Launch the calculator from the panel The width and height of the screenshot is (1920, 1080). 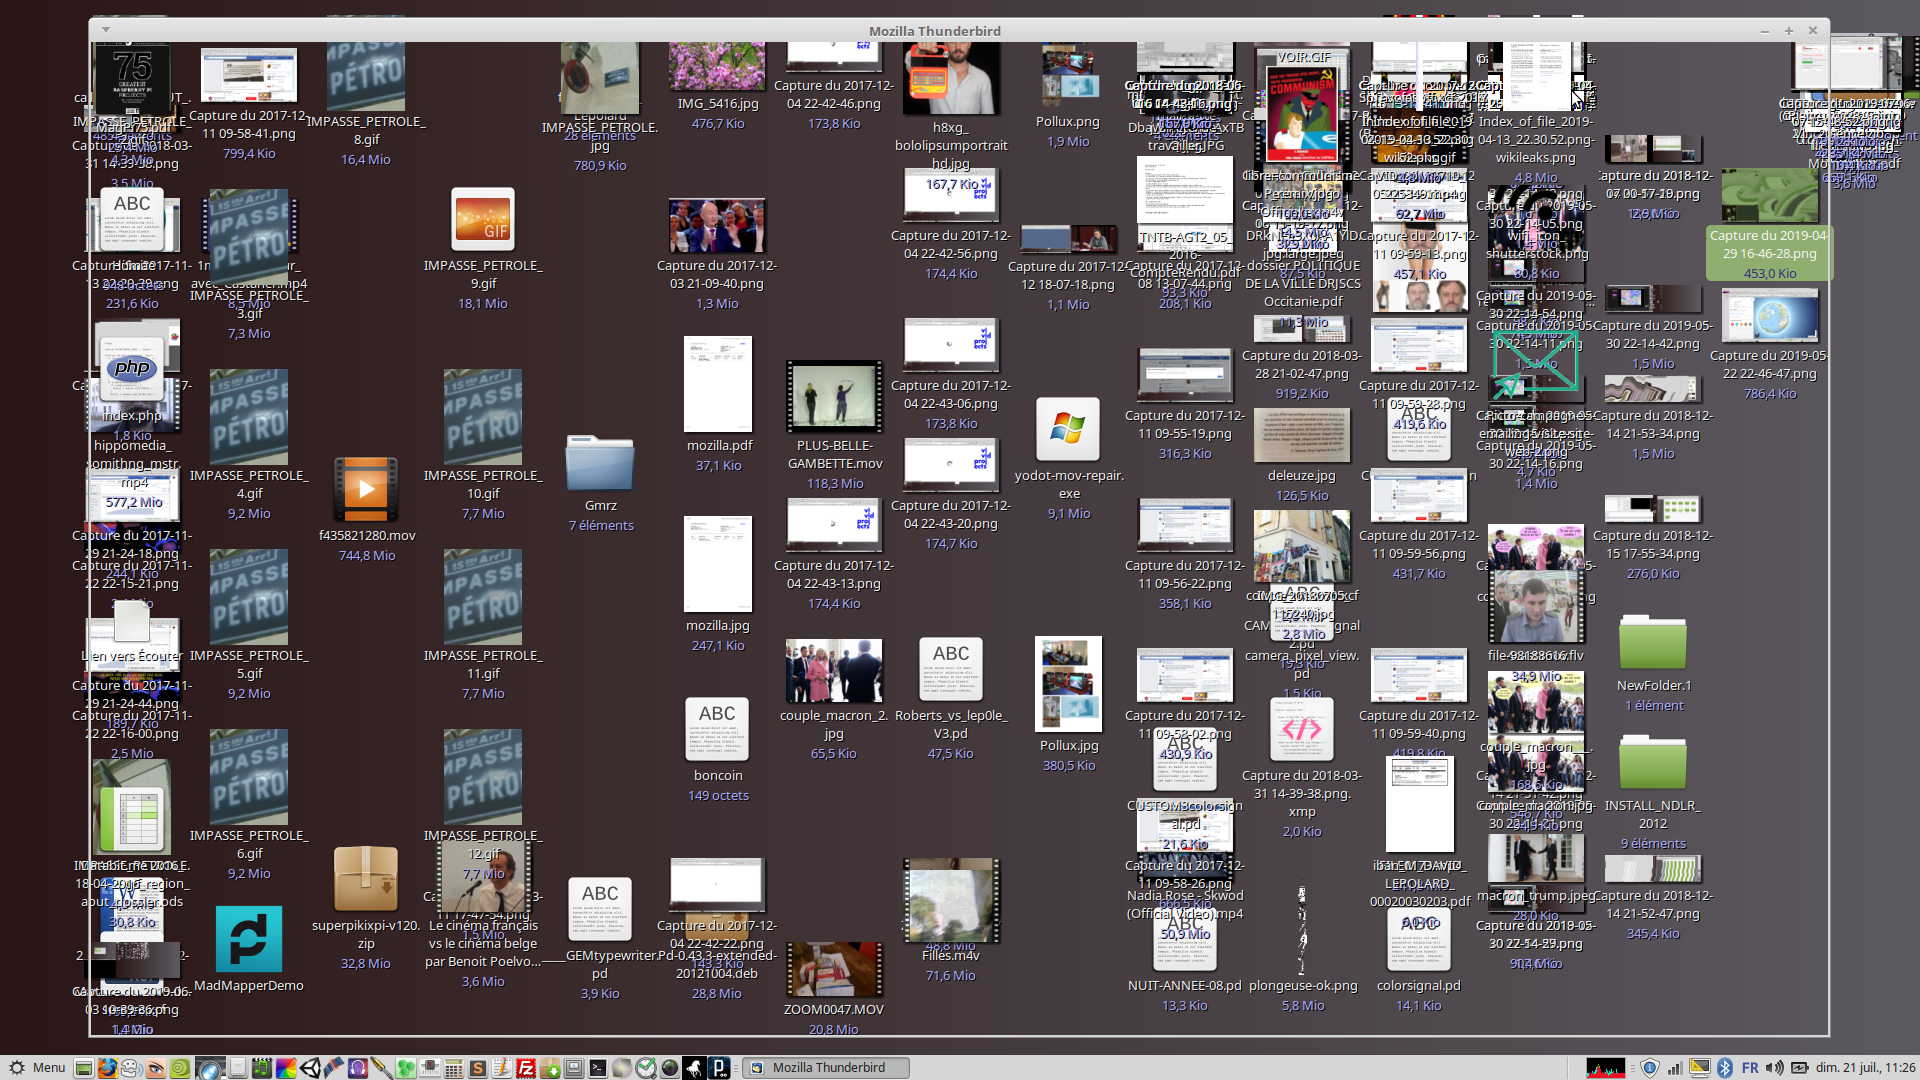(454, 1068)
